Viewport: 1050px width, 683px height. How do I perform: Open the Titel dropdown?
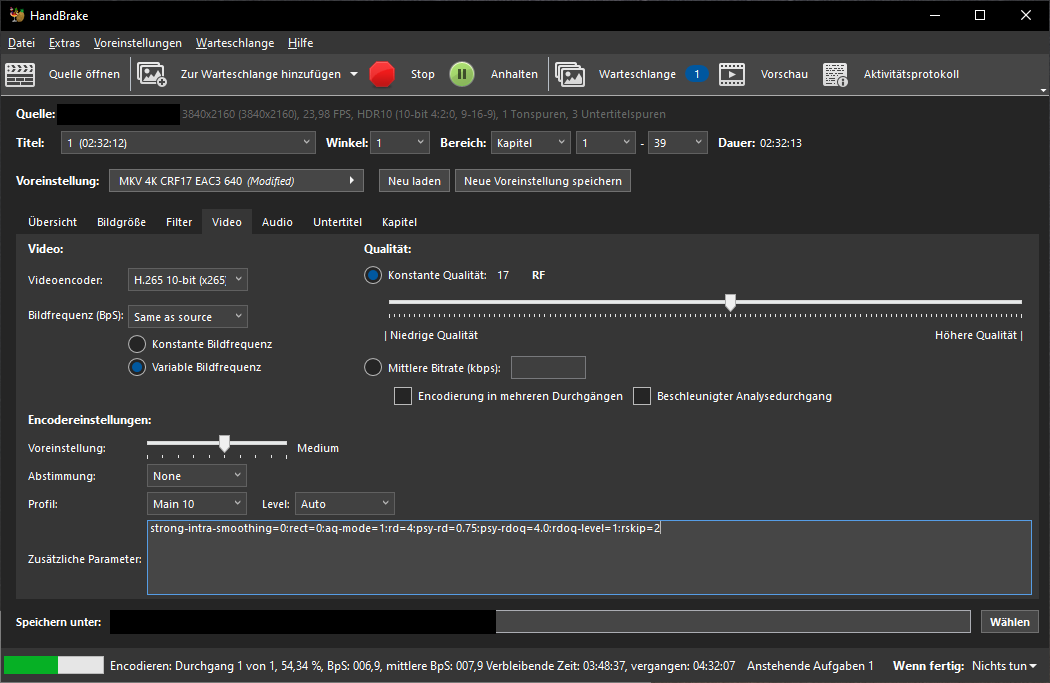[188, 143]
